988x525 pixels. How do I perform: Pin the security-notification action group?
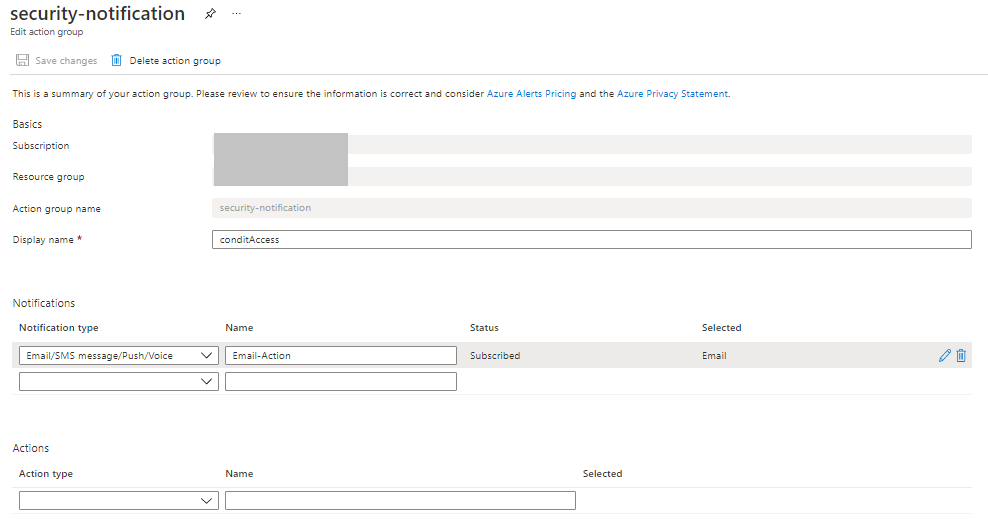pos(210,15)
